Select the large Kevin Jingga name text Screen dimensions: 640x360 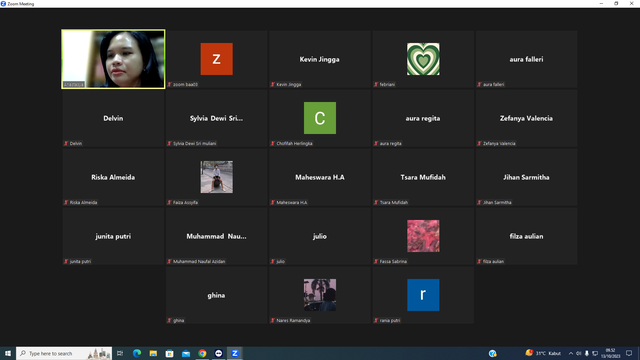pos(320,59)
